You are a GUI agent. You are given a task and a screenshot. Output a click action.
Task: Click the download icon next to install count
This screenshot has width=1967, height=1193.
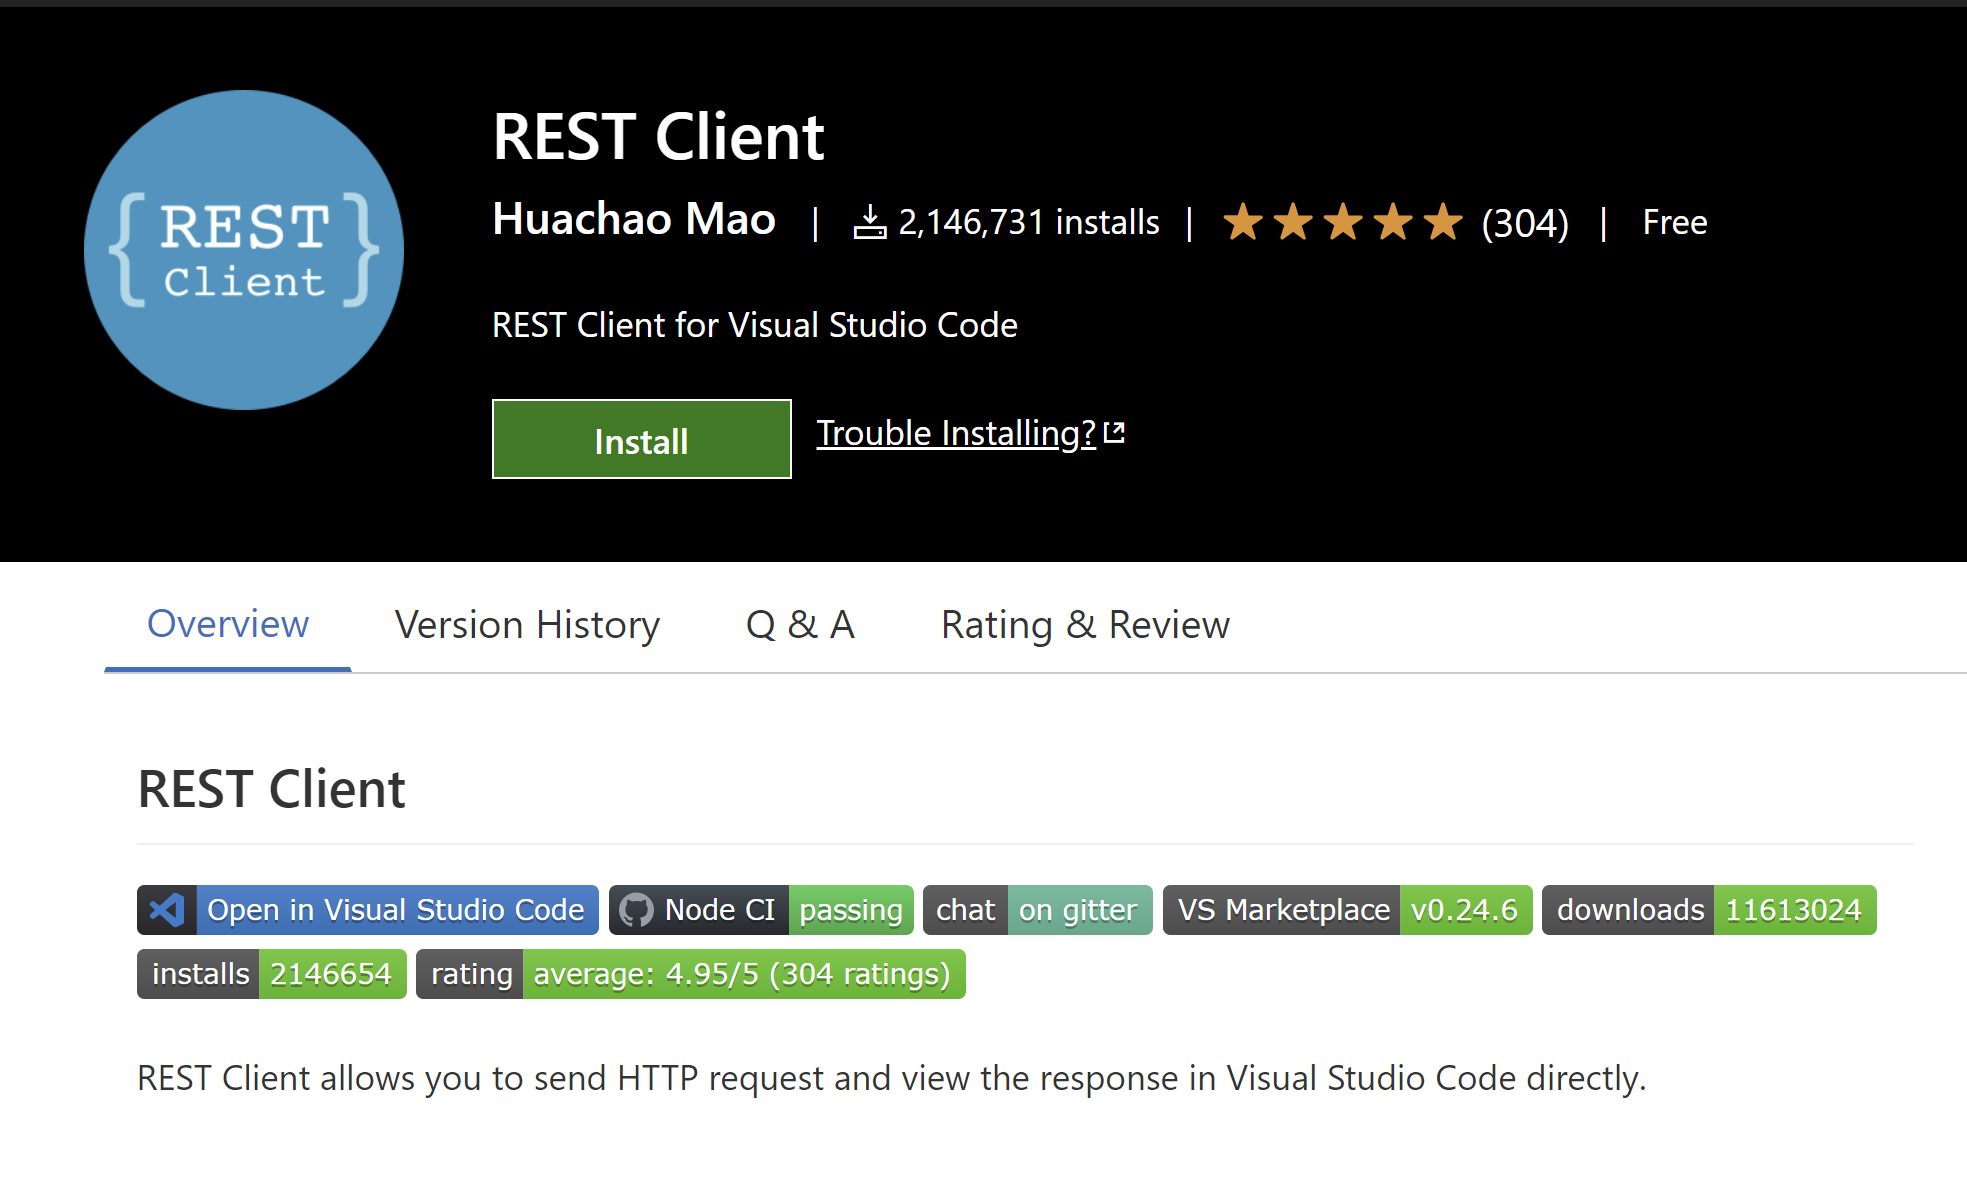pos(871,222)
